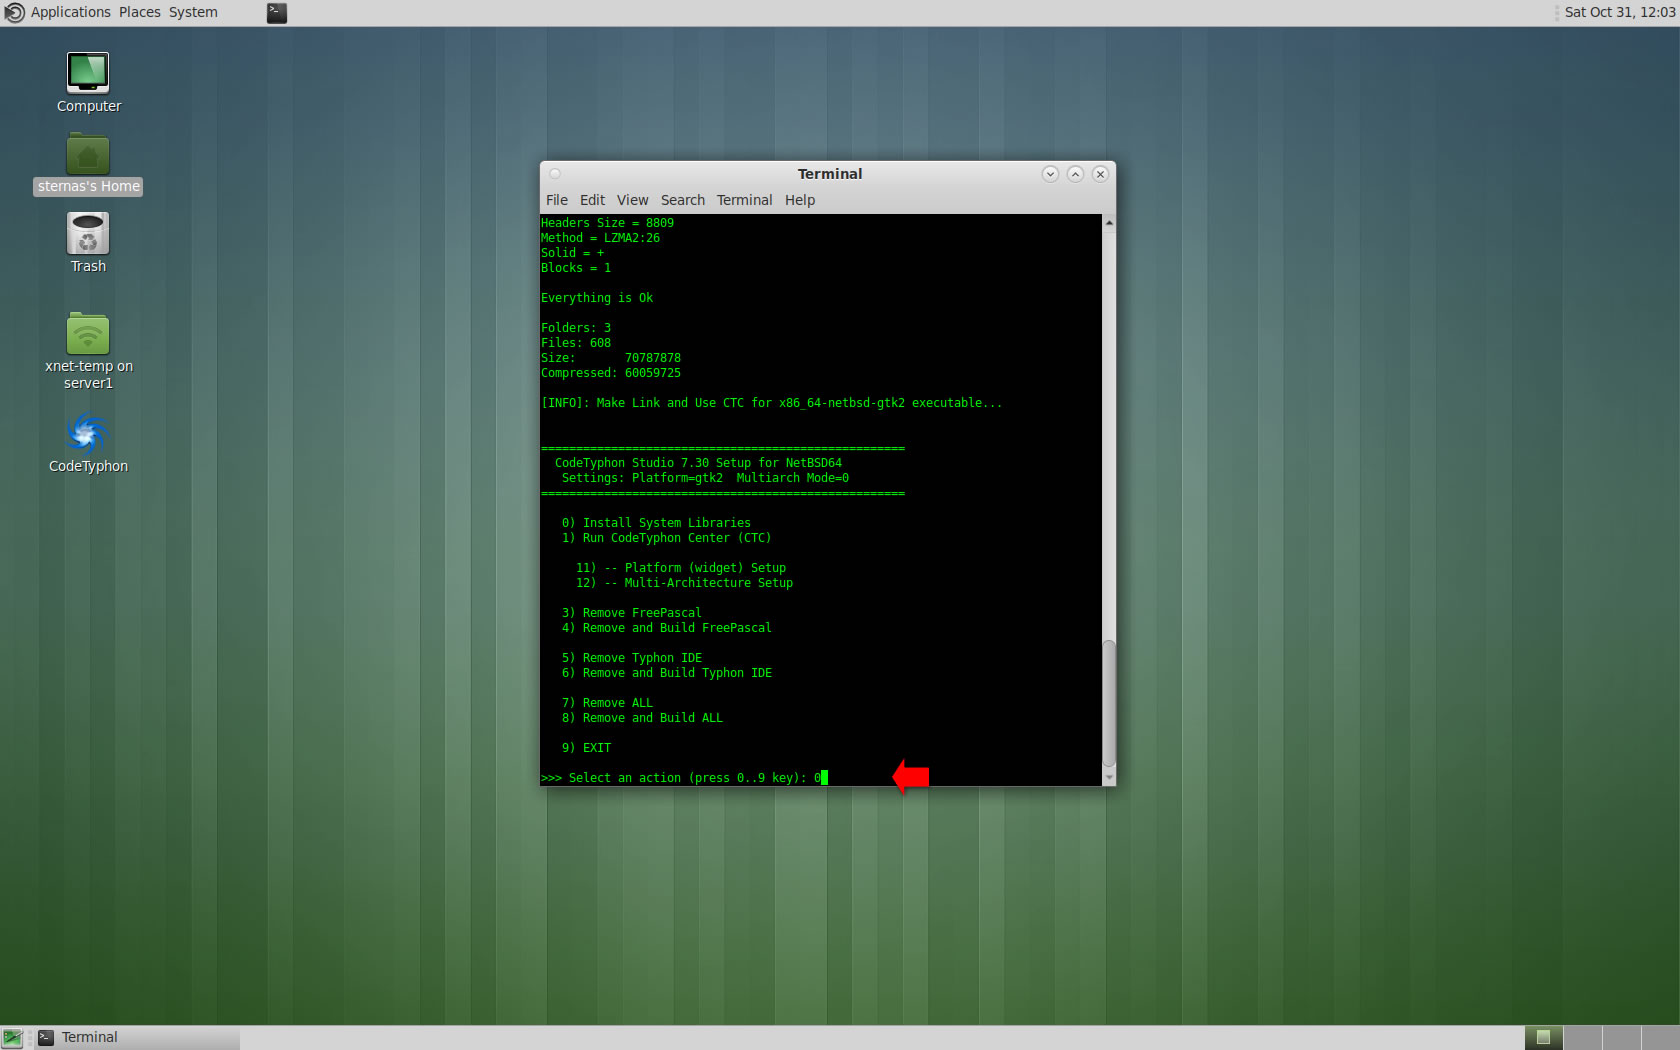
Task: Open the Trash desktop icon
Action: pyautogui.click(x=88, y=234)
